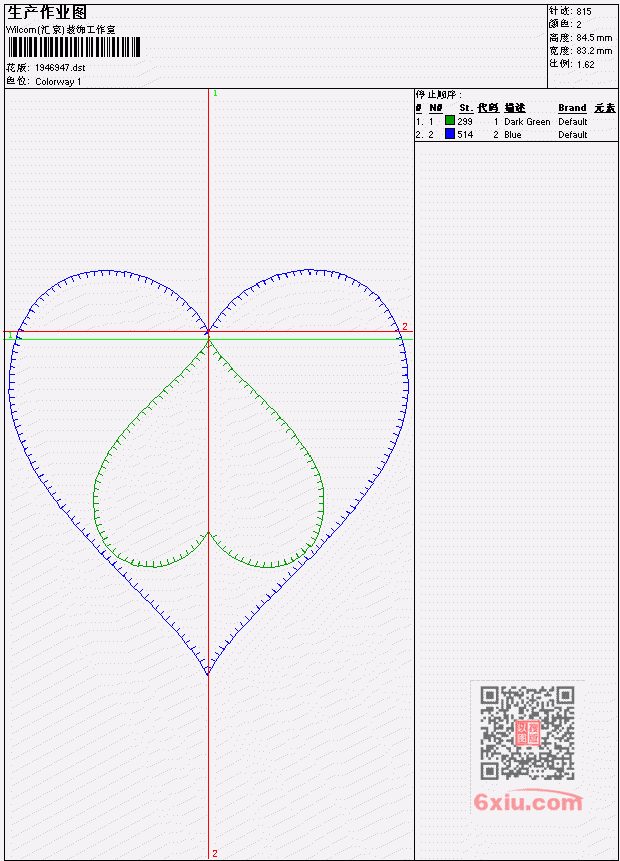Click 'Default' brand in Dark Green row
620x861 pixels.
[x=573, y=121]
